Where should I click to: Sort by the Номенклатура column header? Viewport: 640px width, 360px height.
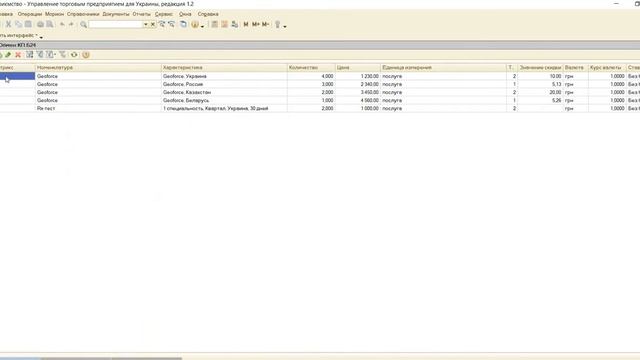[98, 67]
